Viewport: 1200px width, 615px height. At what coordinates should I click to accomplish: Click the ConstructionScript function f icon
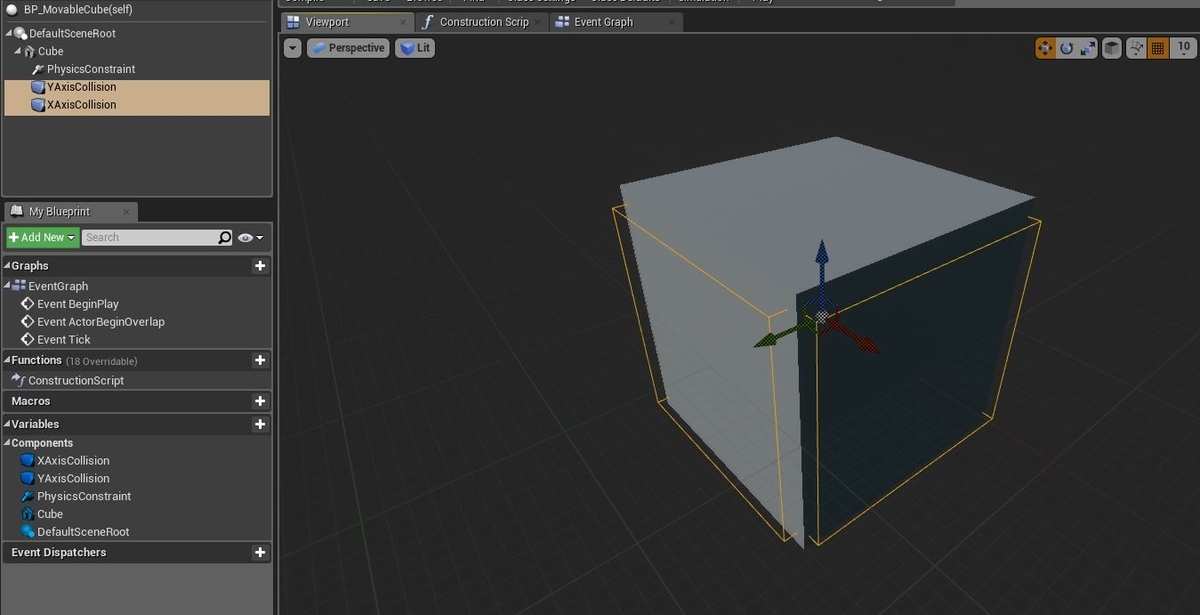[18, 381]
